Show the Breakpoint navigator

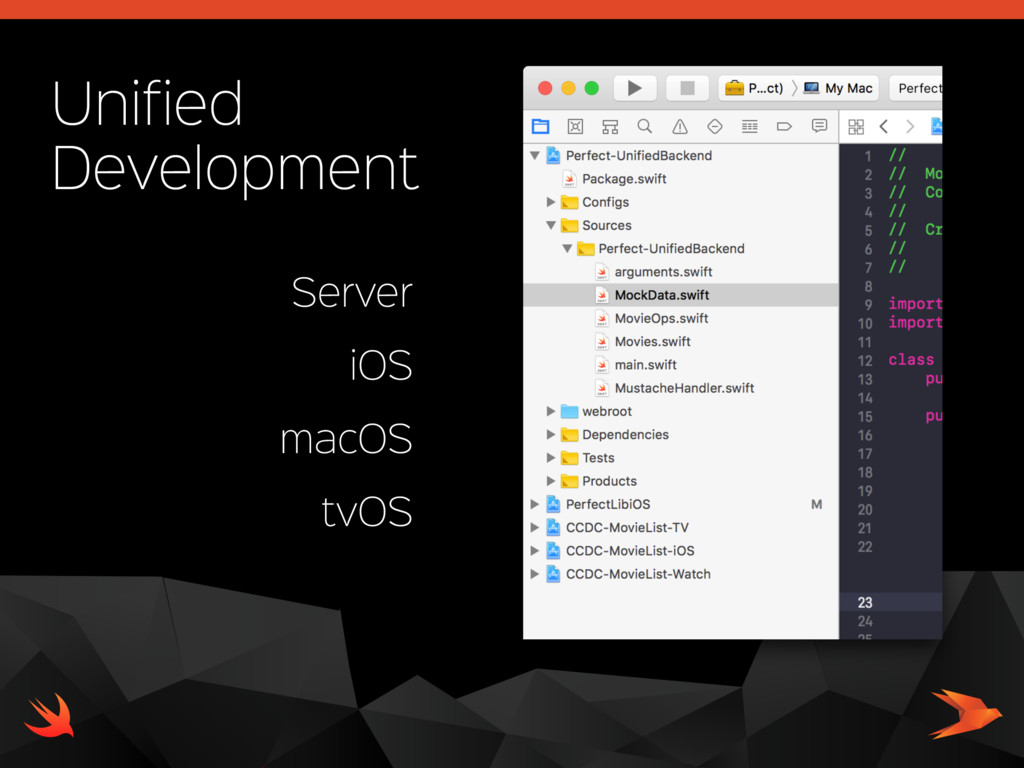pyautogui.click(x=784, y=126)
